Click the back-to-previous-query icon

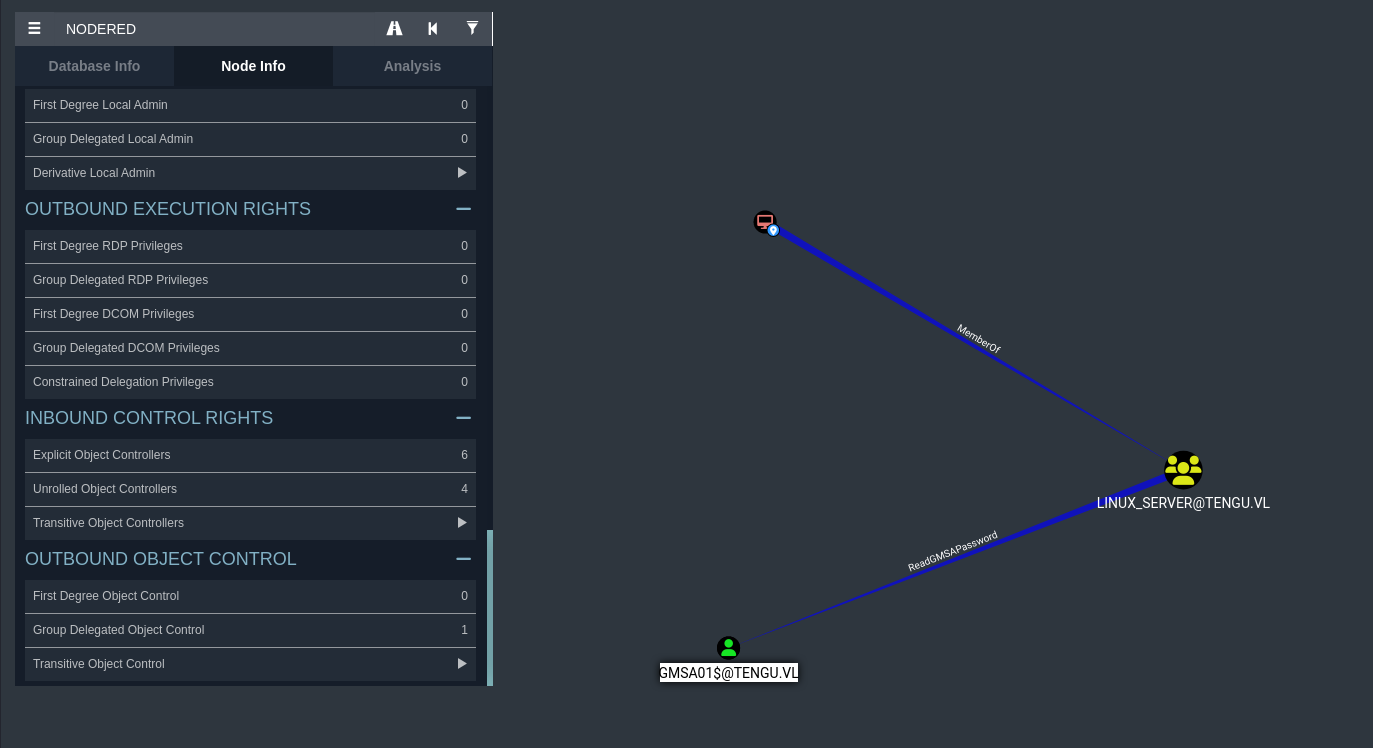pos(433,29)
